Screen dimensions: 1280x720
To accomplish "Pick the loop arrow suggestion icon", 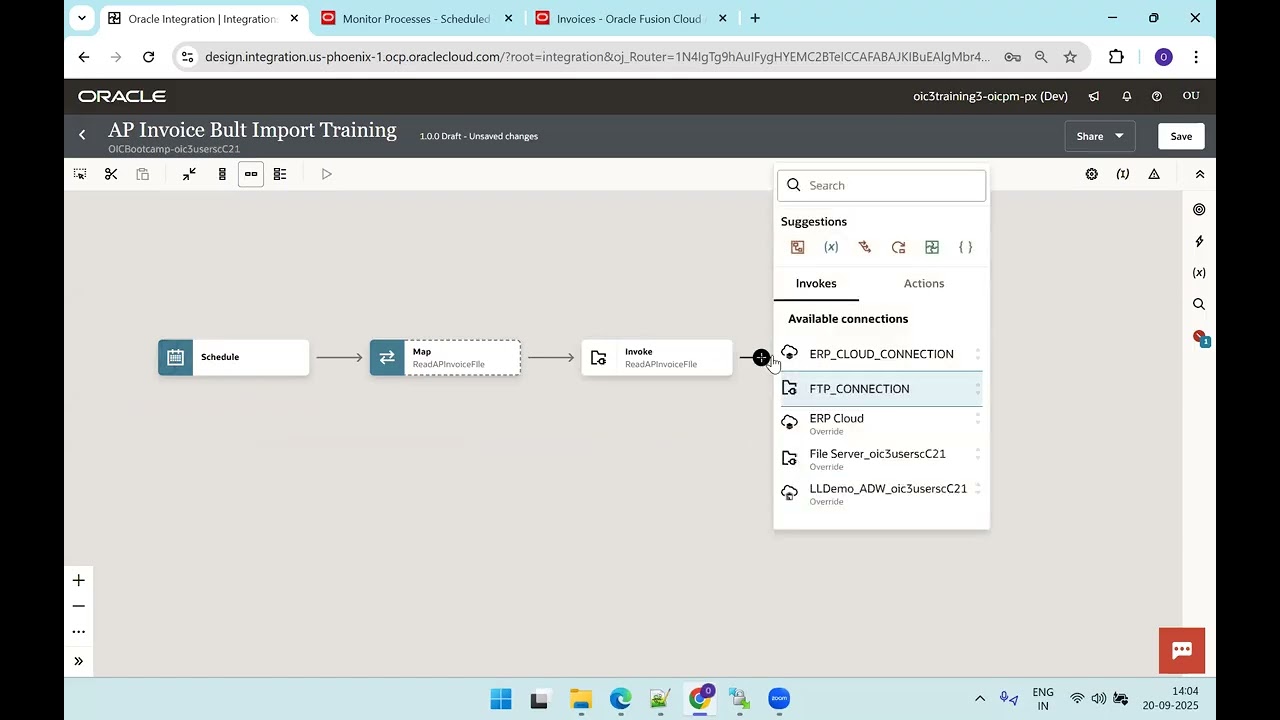I will (898, 247).
